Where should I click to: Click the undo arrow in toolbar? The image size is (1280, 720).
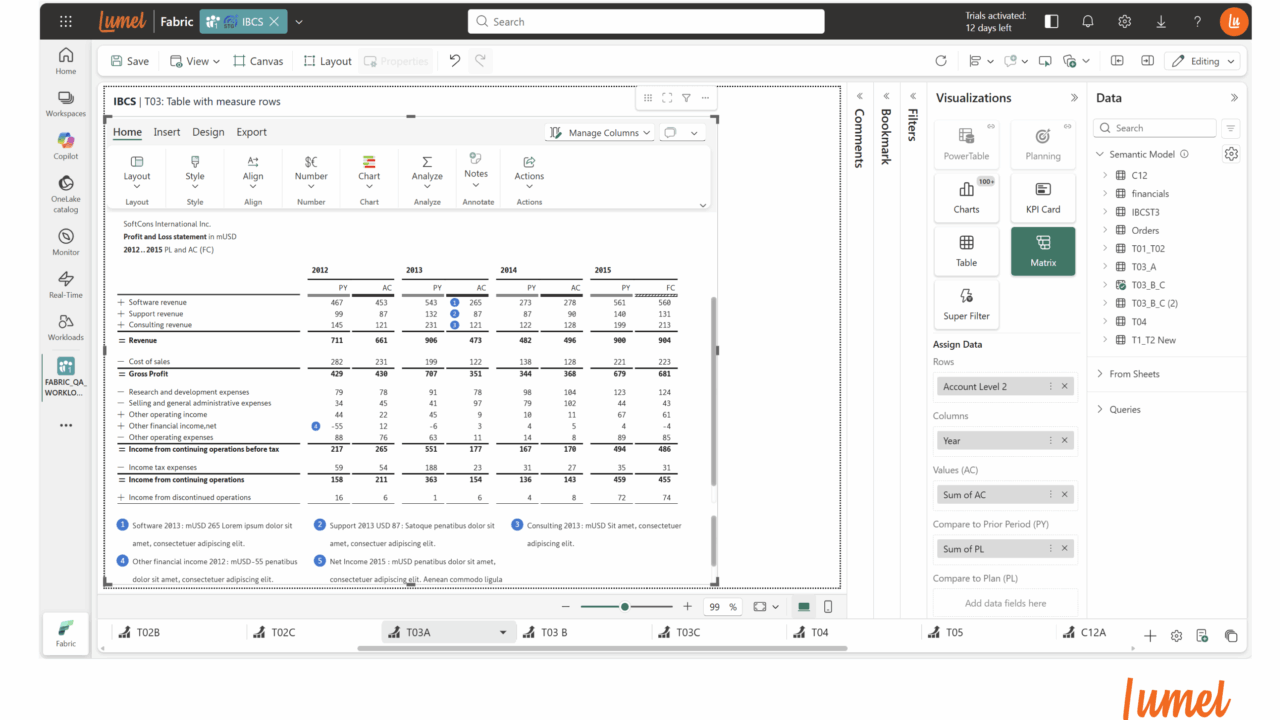point(455,61)
